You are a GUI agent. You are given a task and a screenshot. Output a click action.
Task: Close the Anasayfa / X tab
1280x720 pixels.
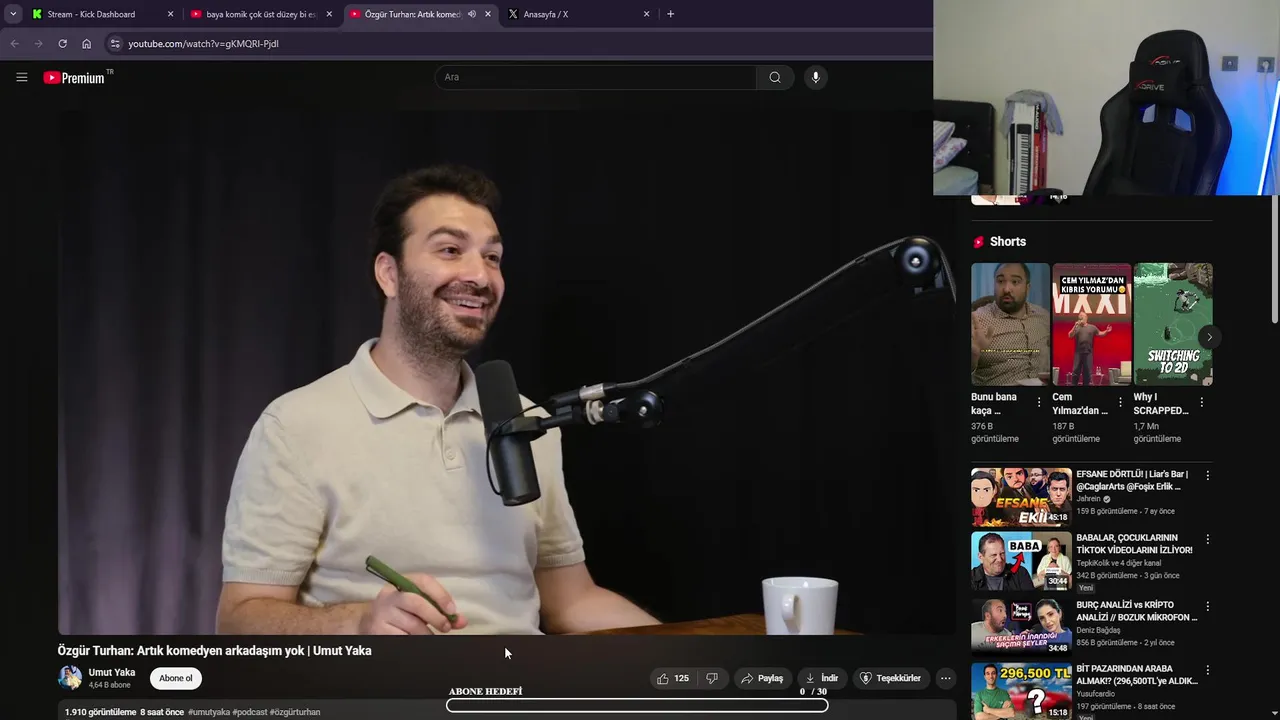(646, 14)
